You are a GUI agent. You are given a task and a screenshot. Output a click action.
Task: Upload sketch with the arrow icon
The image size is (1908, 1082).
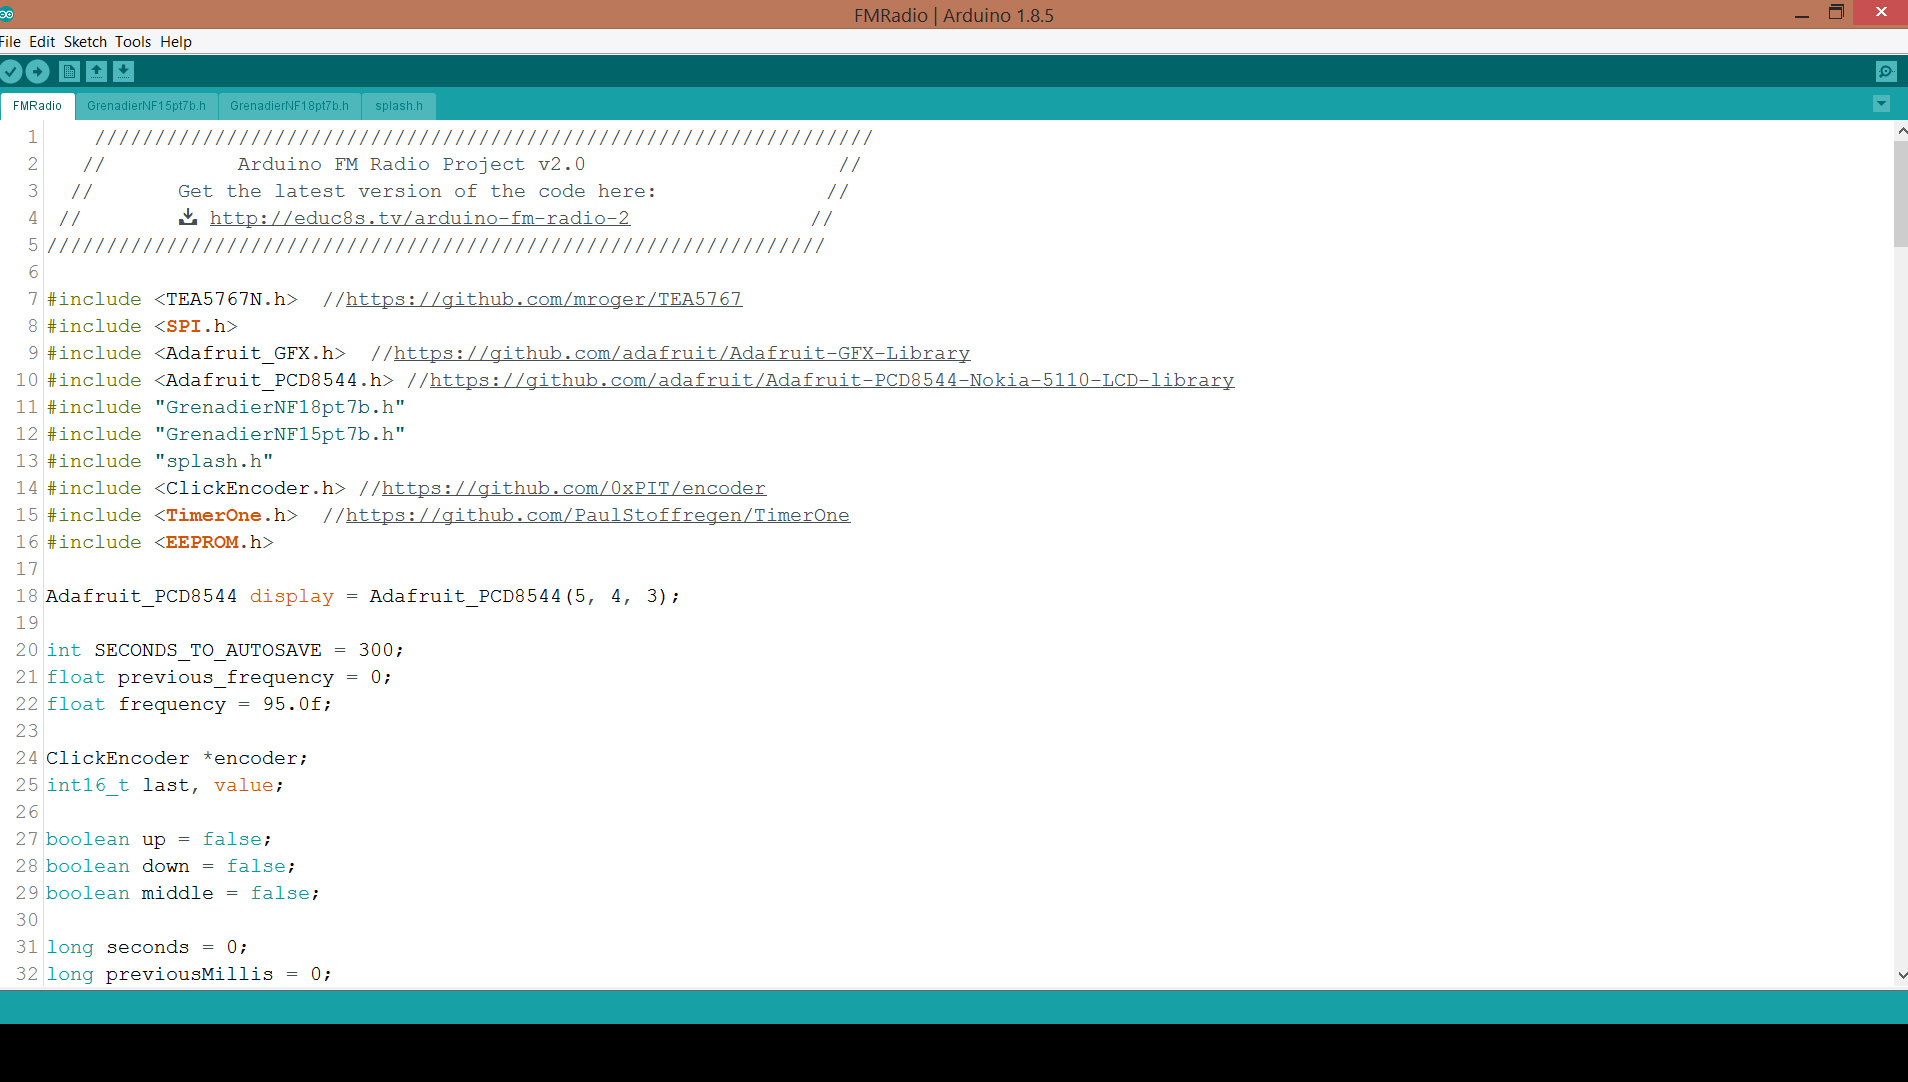click(37, 71)
